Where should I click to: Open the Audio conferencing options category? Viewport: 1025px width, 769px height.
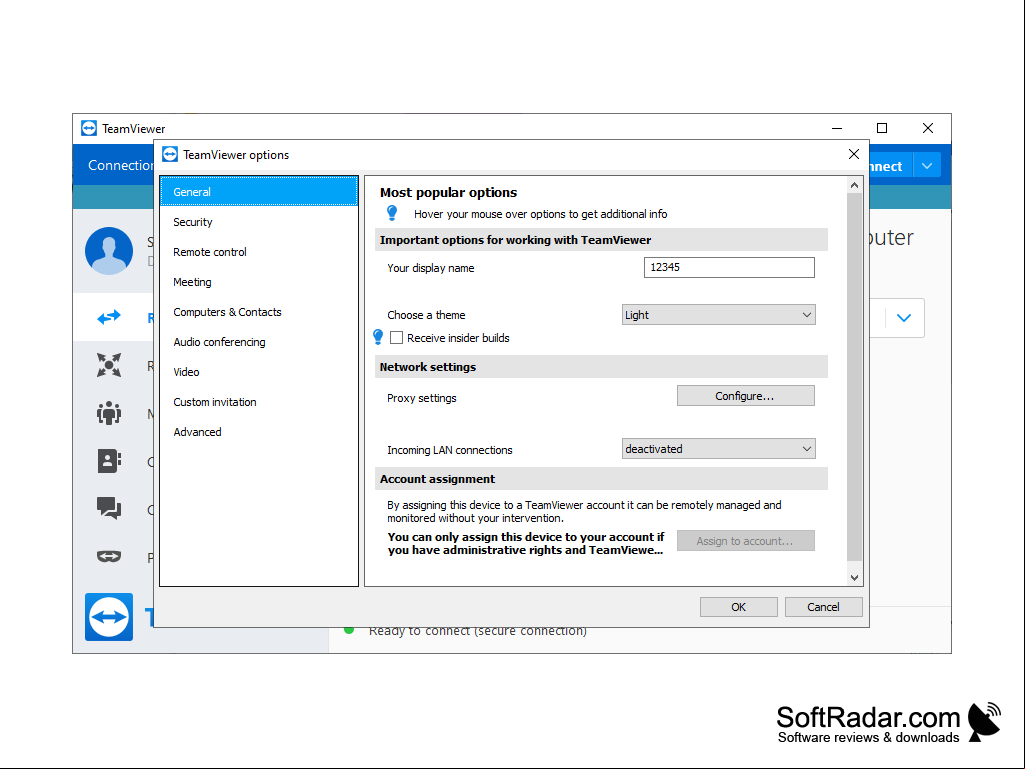[259, 342]
